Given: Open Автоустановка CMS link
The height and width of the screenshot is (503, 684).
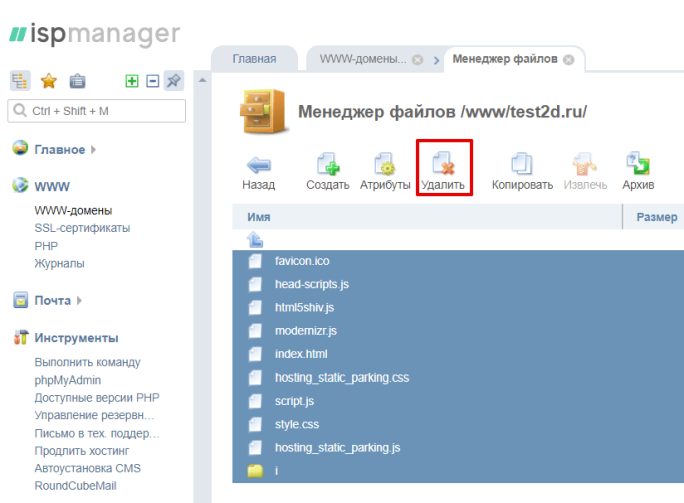Looking at the screenshot, I should pyautogui.click(x=88, y=468).
